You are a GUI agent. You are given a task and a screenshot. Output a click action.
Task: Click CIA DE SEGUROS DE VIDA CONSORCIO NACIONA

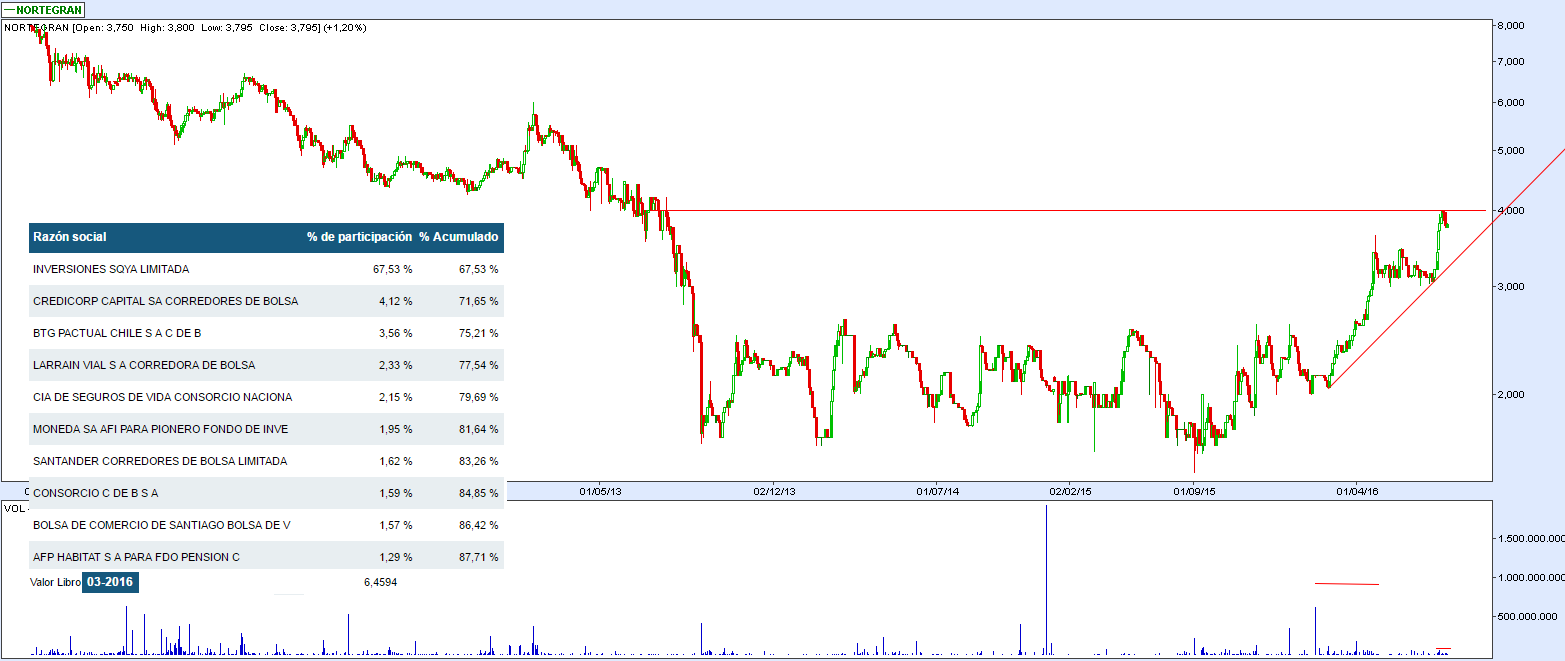(x=163, y=397)
